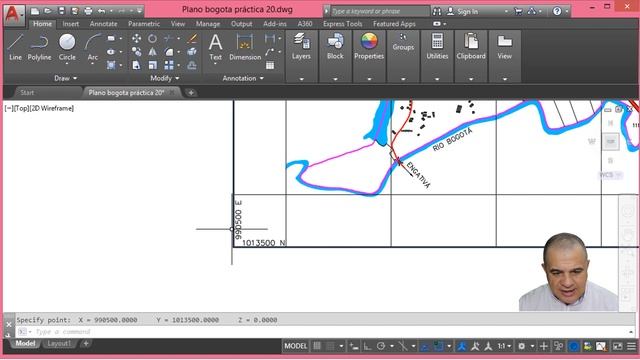The image size is (640, 360).
Task: Click the Rotate tool icon
Action: tap(152, 39)
